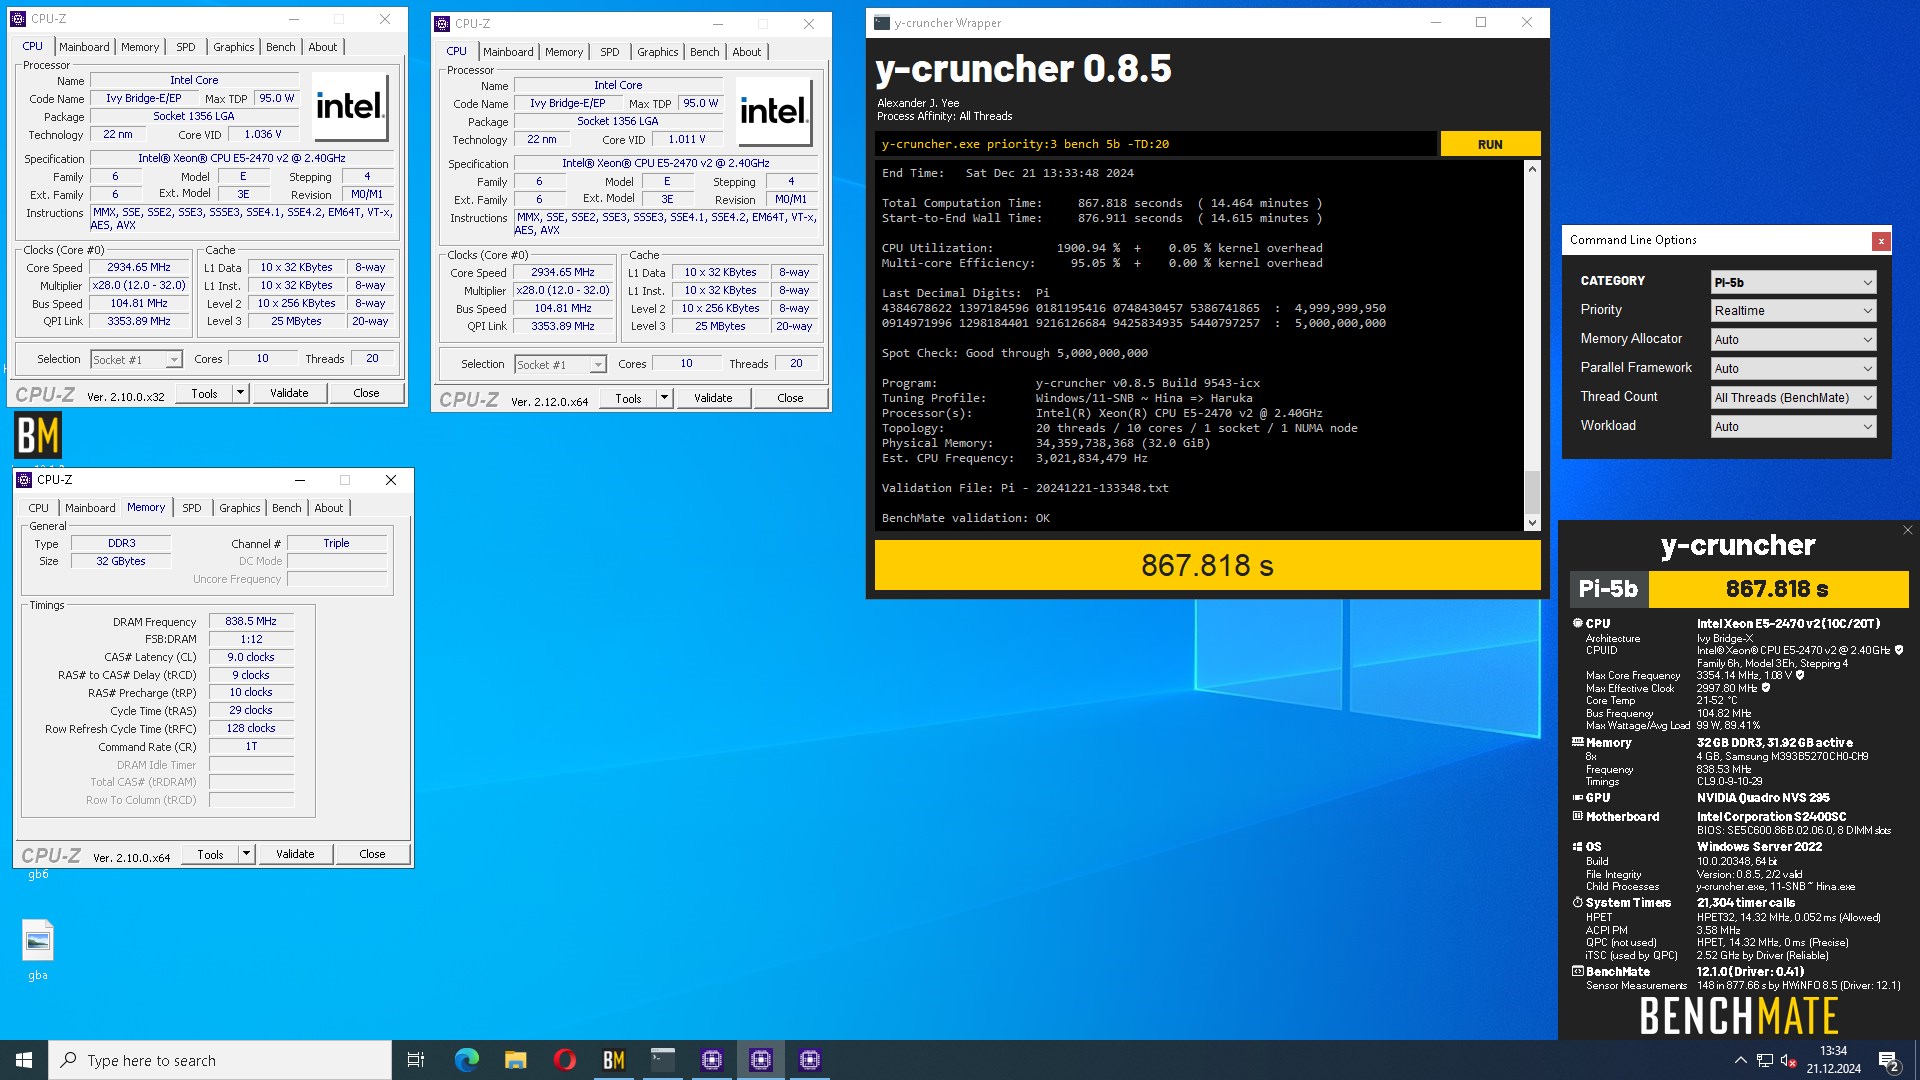The height and width of the screenshot is (1080, 1920).
Task: Click the yellow RUN button
Action: click(x=1490, y=144)
